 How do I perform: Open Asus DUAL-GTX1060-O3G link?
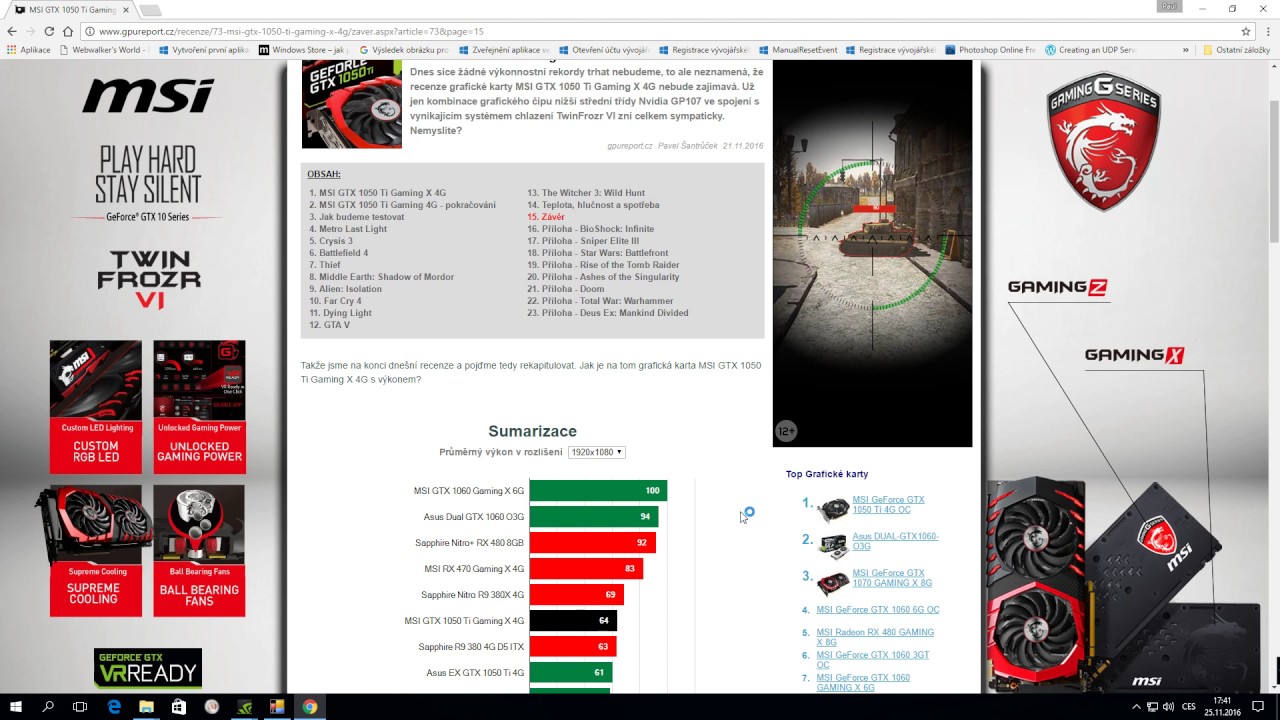pyautogui.click(x=895, y=541)
